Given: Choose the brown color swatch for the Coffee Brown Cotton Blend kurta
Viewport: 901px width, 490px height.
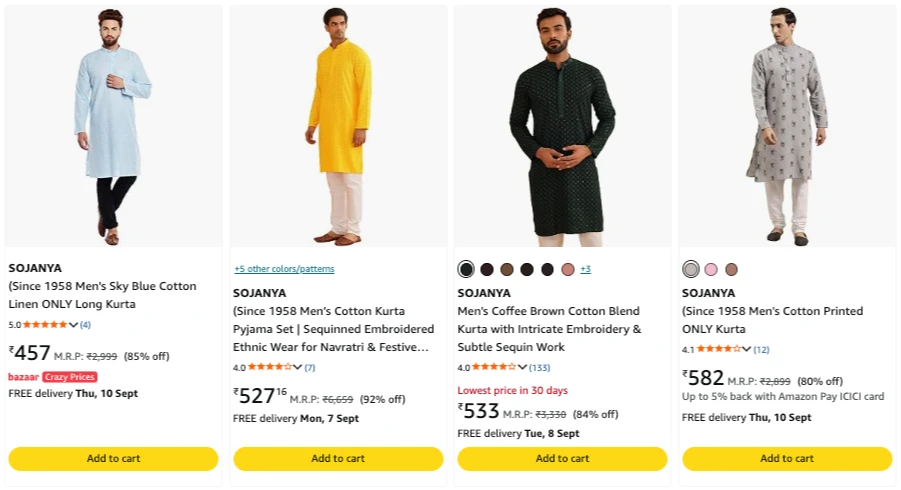Looking at the screenshot, I should coord(507,269).
